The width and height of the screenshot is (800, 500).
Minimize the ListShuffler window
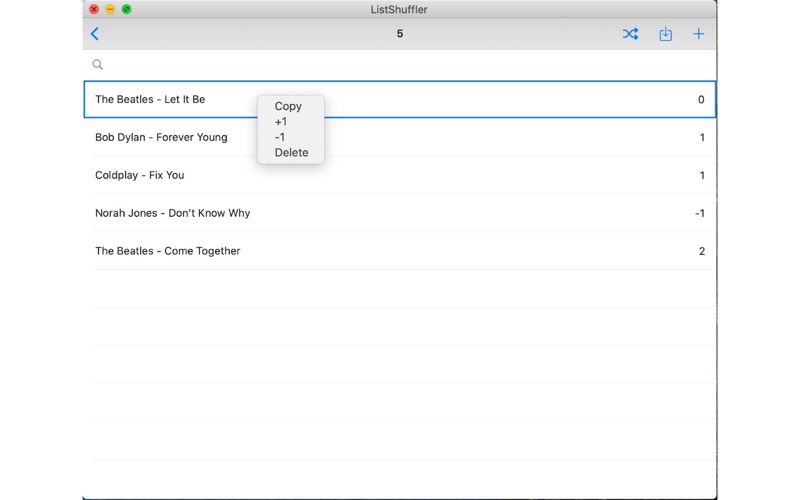click(x=110, y=9)
